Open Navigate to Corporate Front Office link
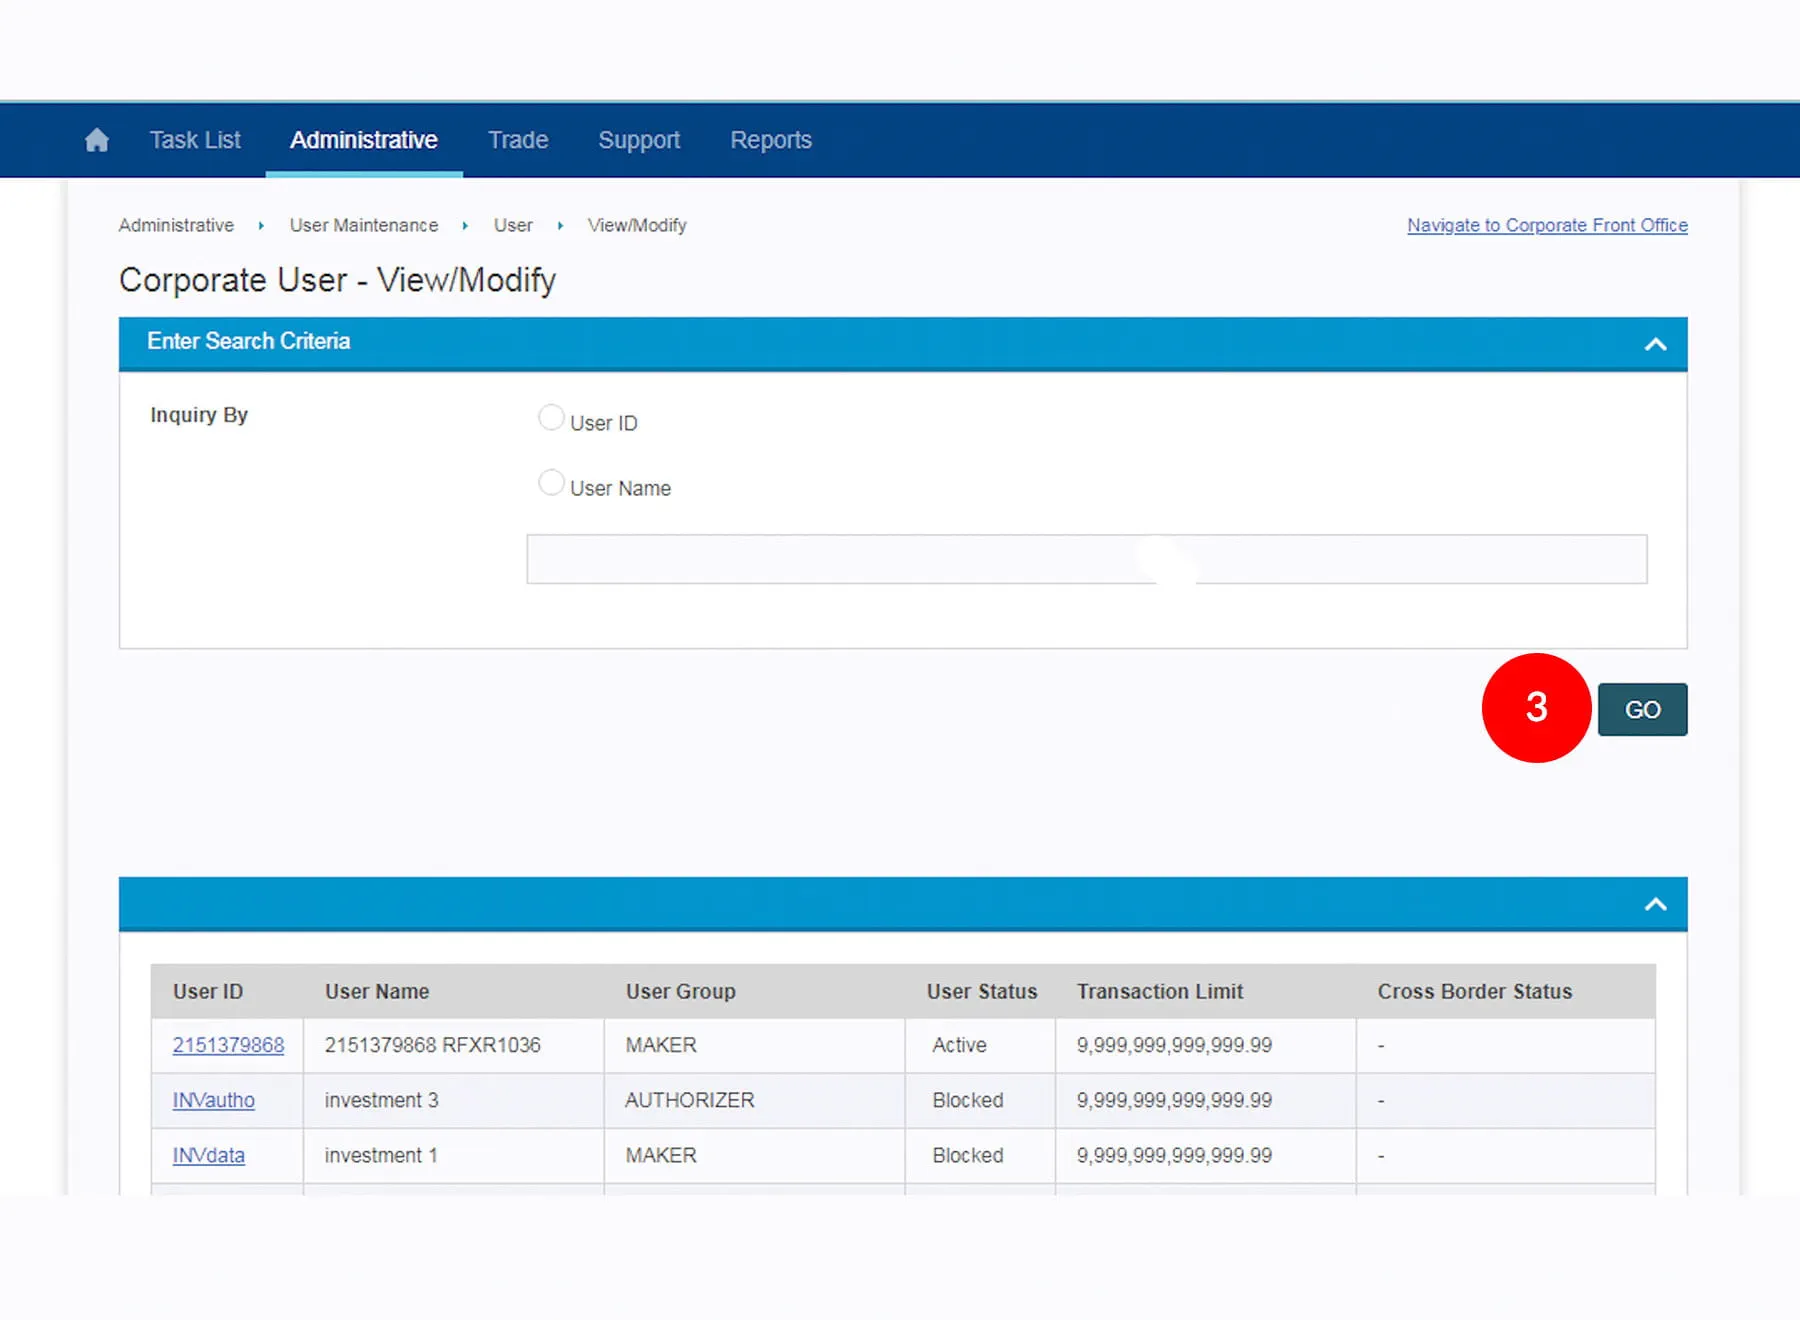This screenshot has width=1800, height=1320. (1546, 225)
